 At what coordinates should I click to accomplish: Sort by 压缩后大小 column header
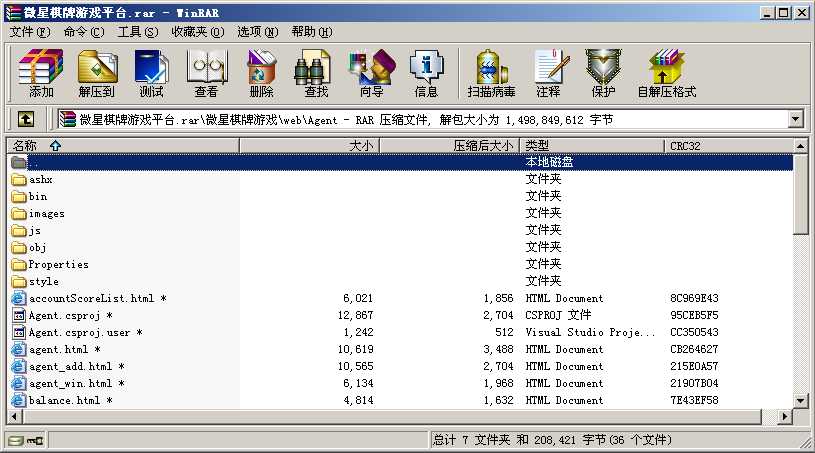coord(450,146)
